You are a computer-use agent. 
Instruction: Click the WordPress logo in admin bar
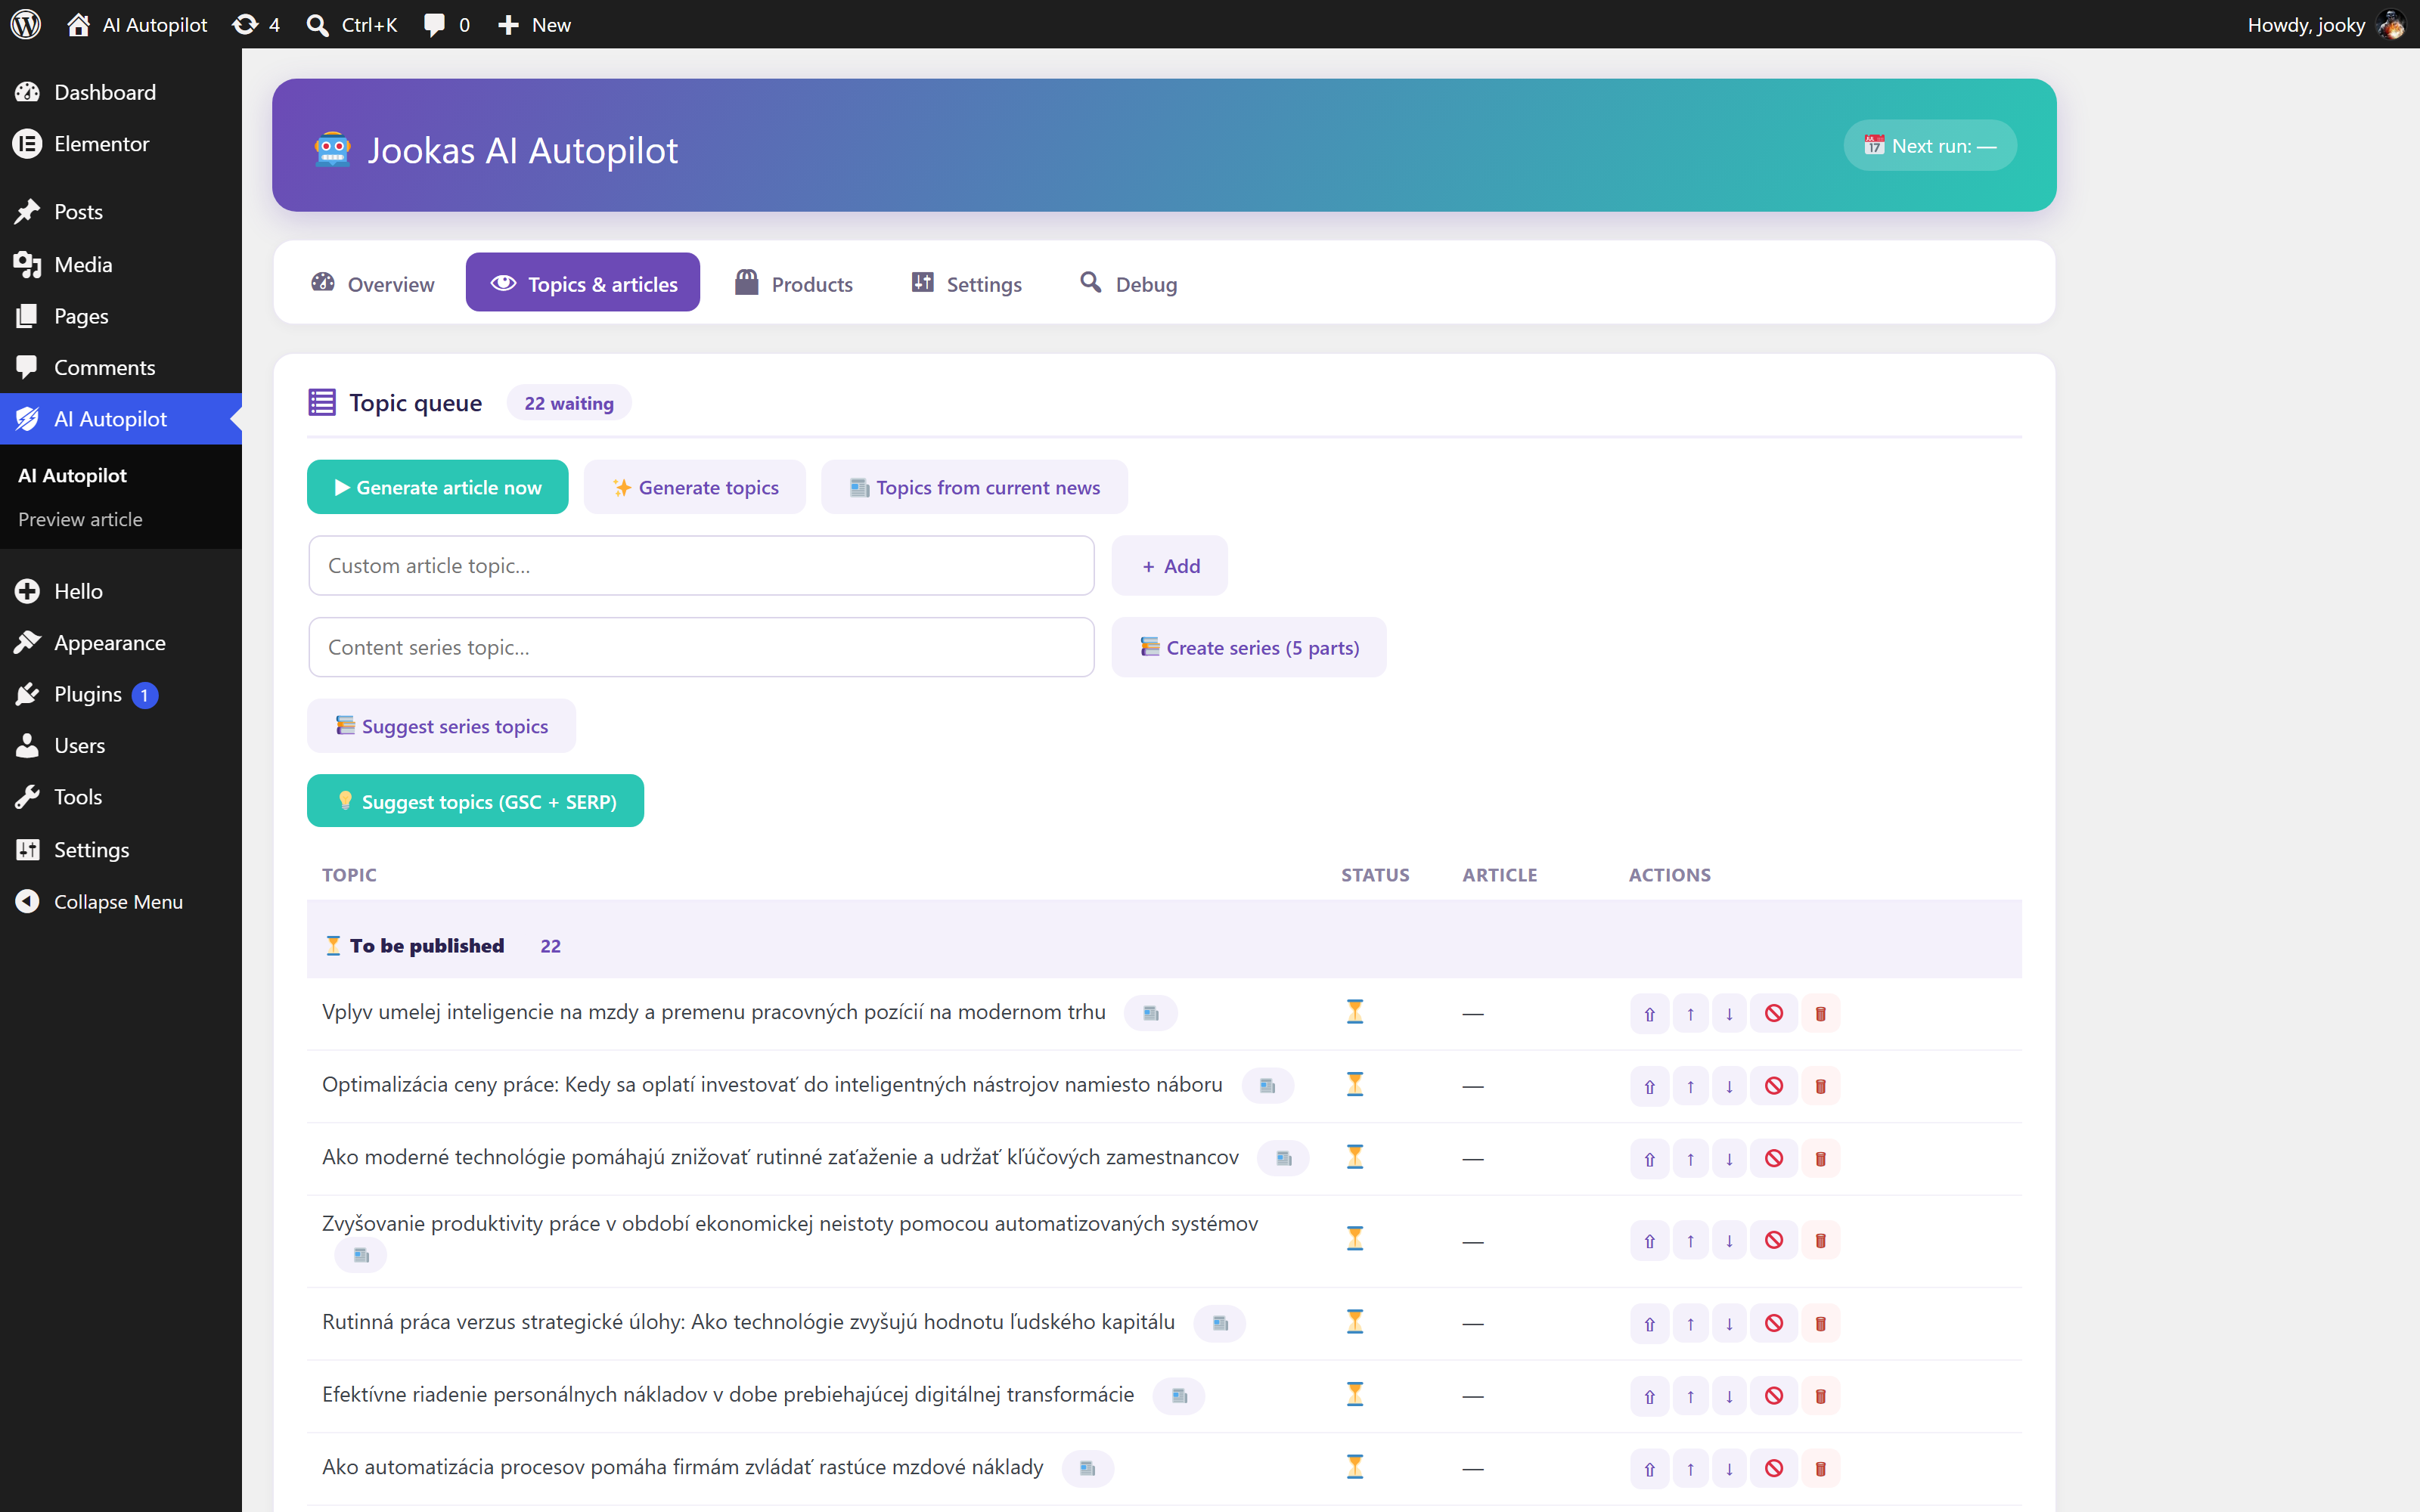point(26,24)
